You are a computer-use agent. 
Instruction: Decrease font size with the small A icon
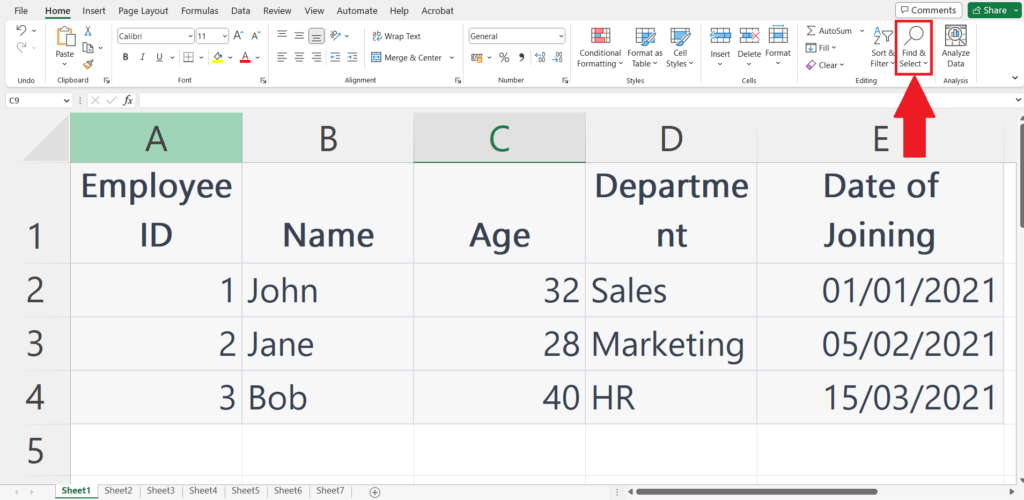(255, 36)
